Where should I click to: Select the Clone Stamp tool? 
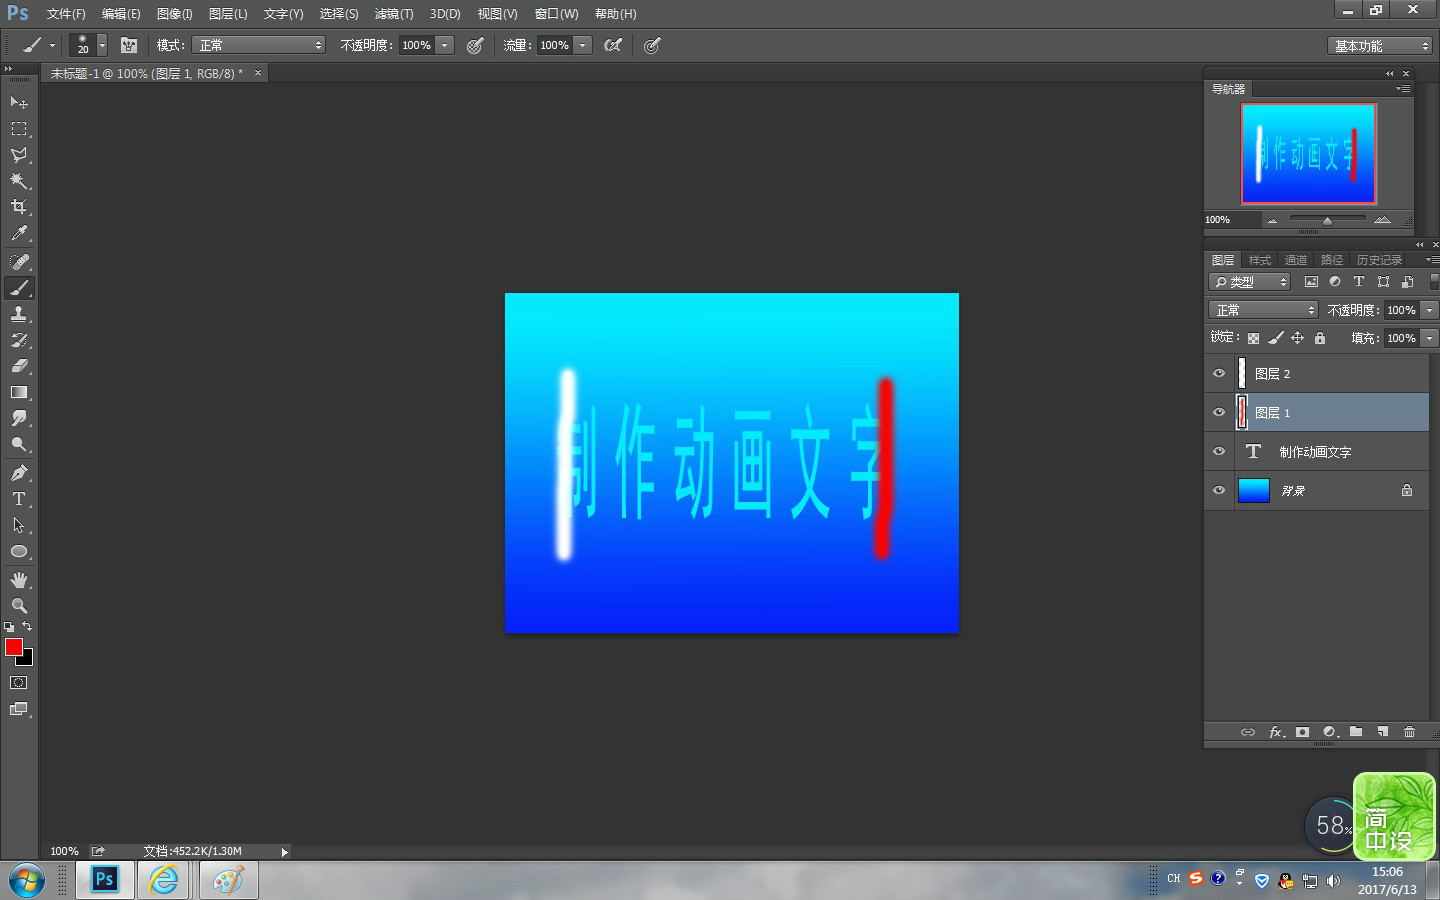point(19,313)
